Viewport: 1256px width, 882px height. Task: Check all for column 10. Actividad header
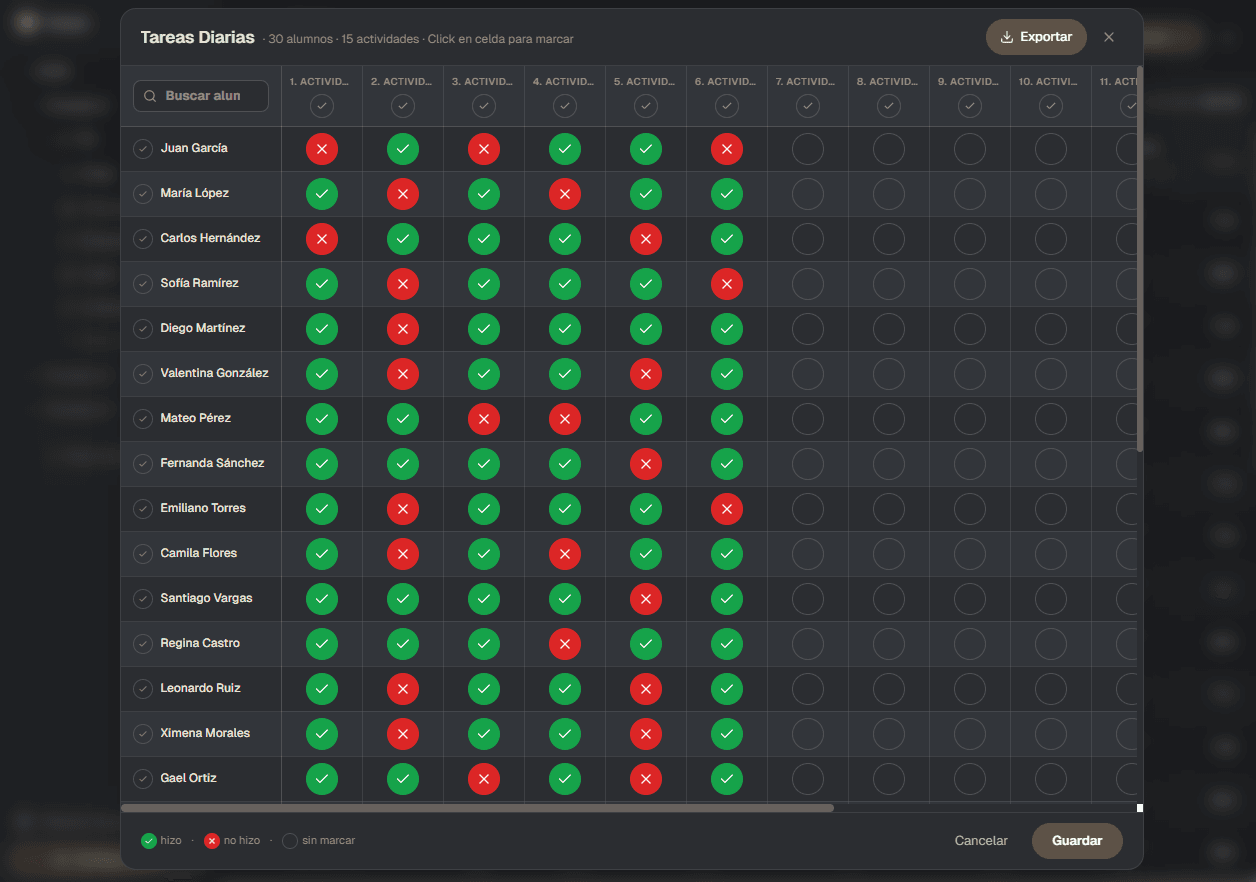click(x=1051, y=105)
